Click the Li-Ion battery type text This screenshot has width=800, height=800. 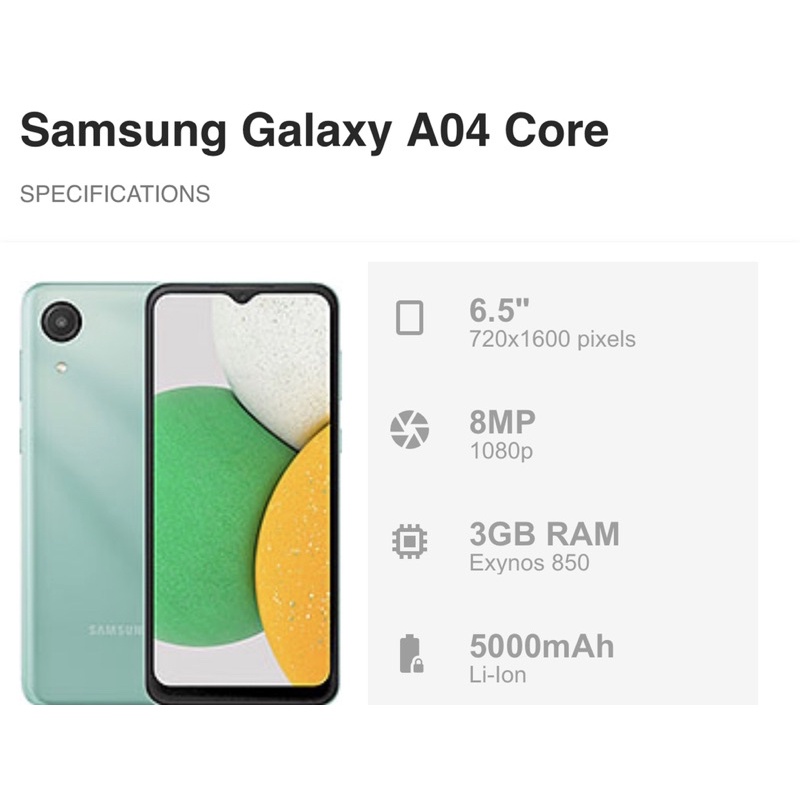(497, 675)
